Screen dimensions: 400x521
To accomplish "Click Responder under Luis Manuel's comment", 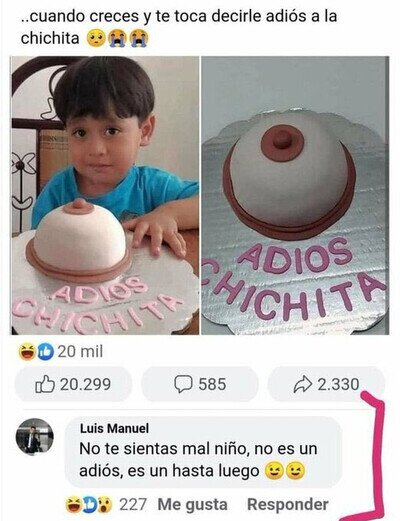I will [x=288, y=505].
